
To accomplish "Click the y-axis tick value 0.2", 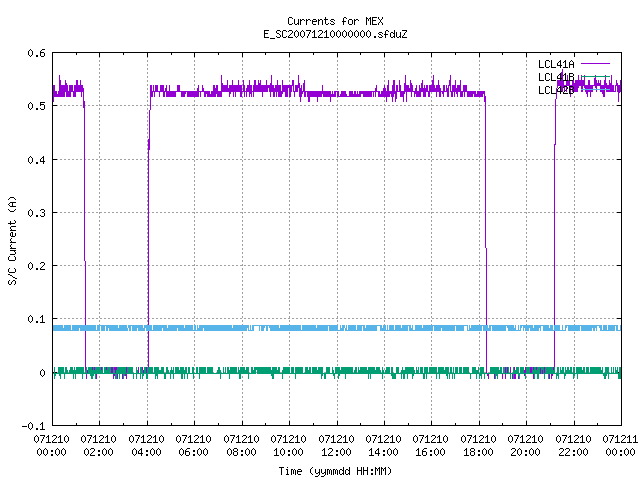I will [36, 266].
